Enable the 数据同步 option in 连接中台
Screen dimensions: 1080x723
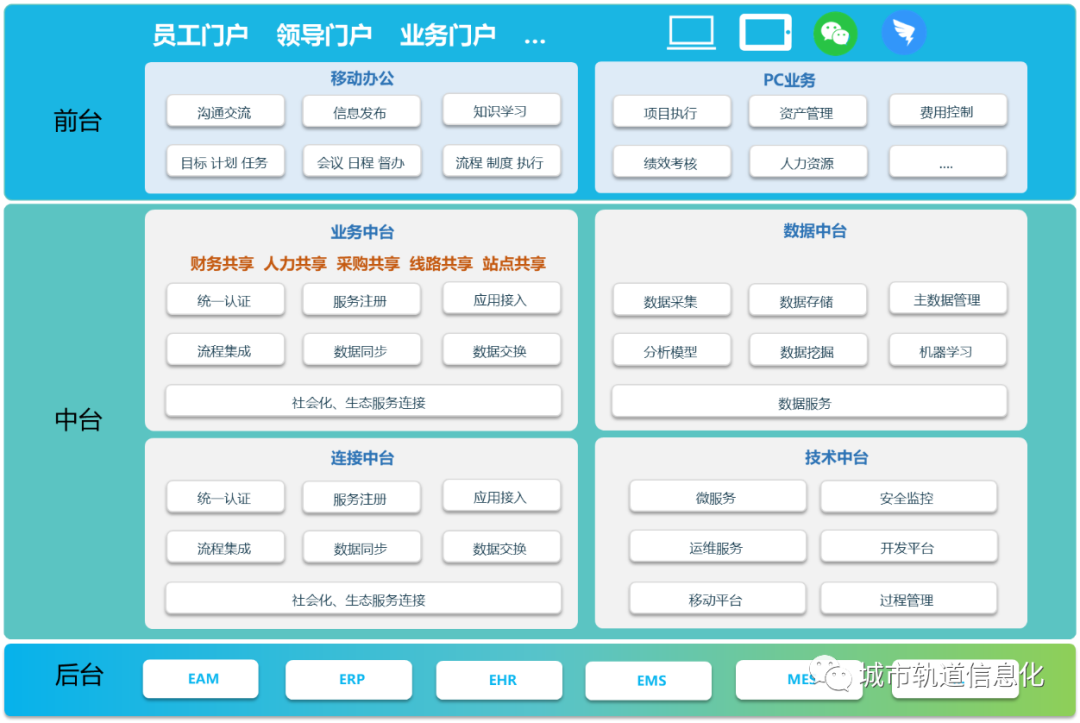pos(361,547)
